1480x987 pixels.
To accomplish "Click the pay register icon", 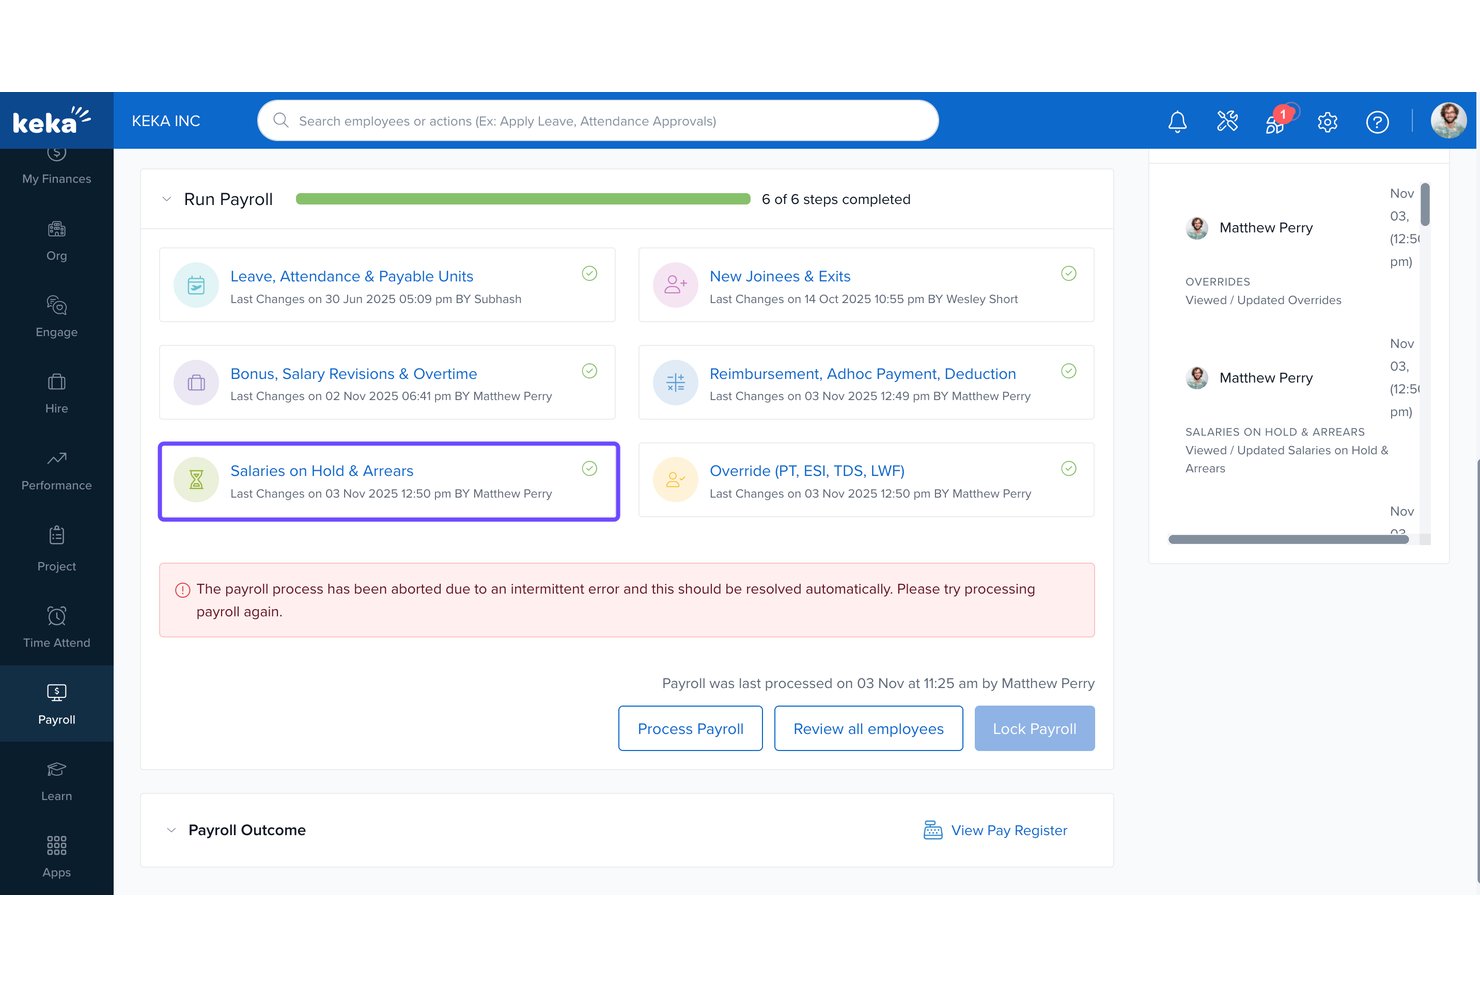I will (933, 830).
